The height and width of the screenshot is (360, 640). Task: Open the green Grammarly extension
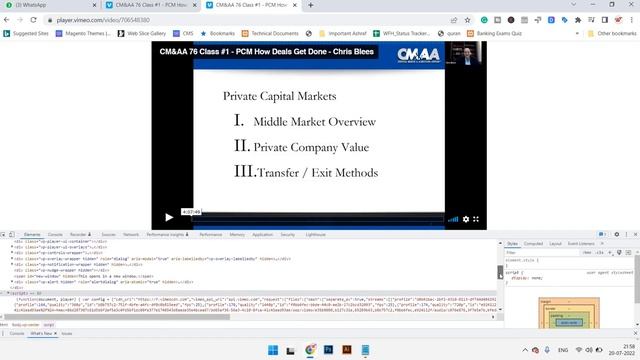click(x=484, y=20)
